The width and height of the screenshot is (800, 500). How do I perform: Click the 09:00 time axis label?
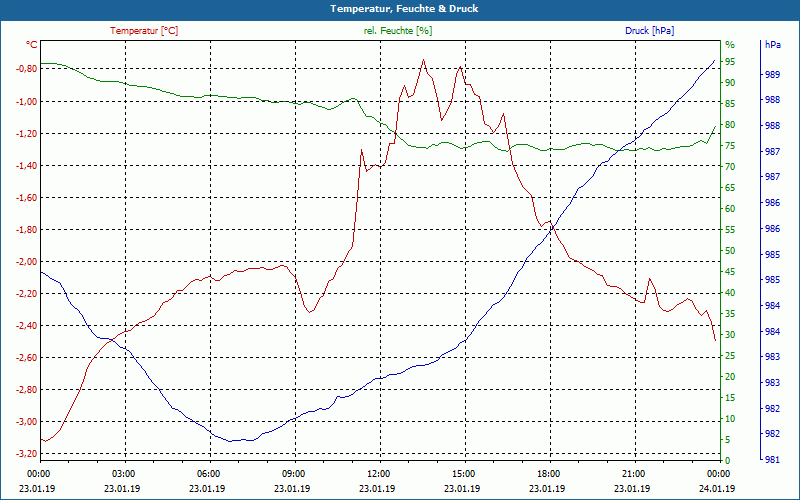295,474
